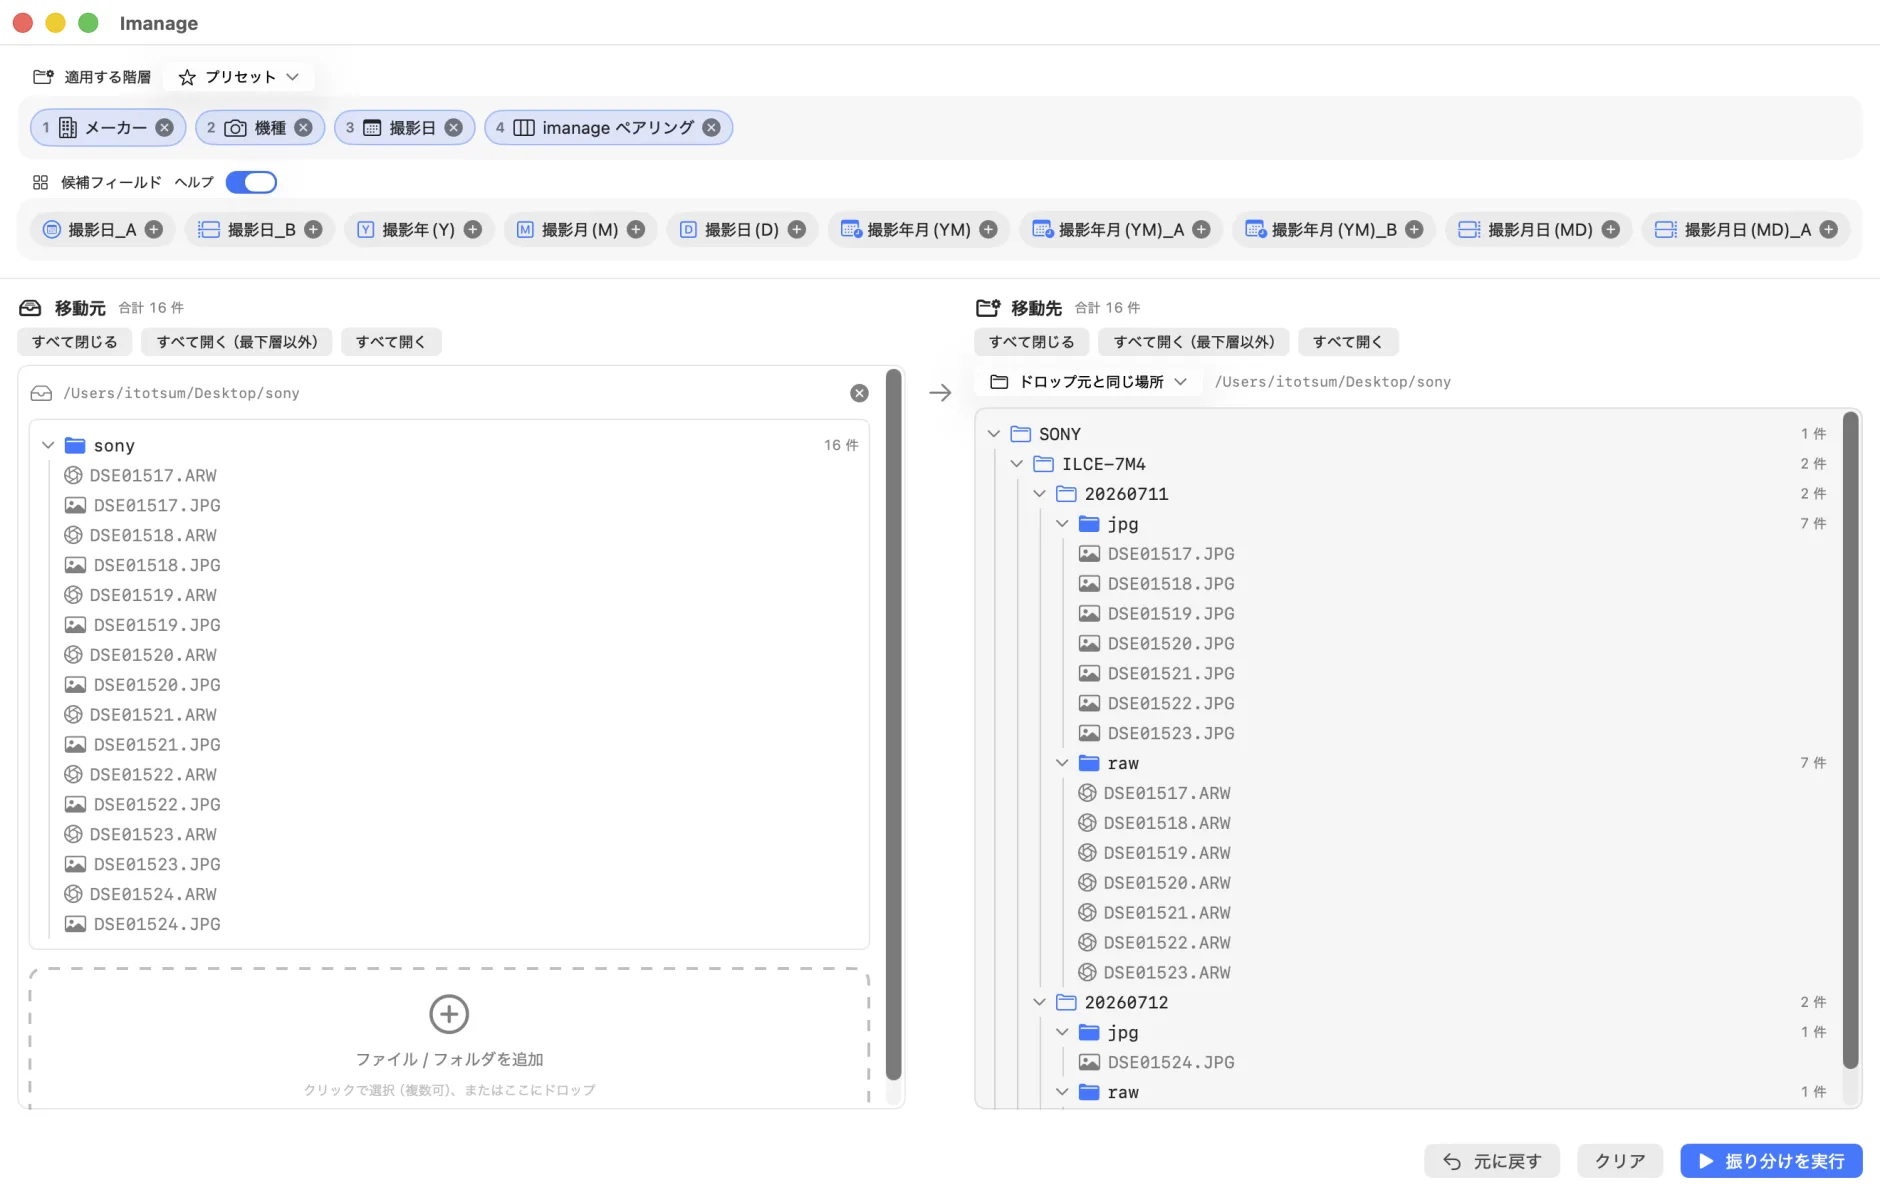The width and height of the screenshot is (1880, 1195).
Task: Click the 元に戻す undo button
Action: pos(1492,1161)
